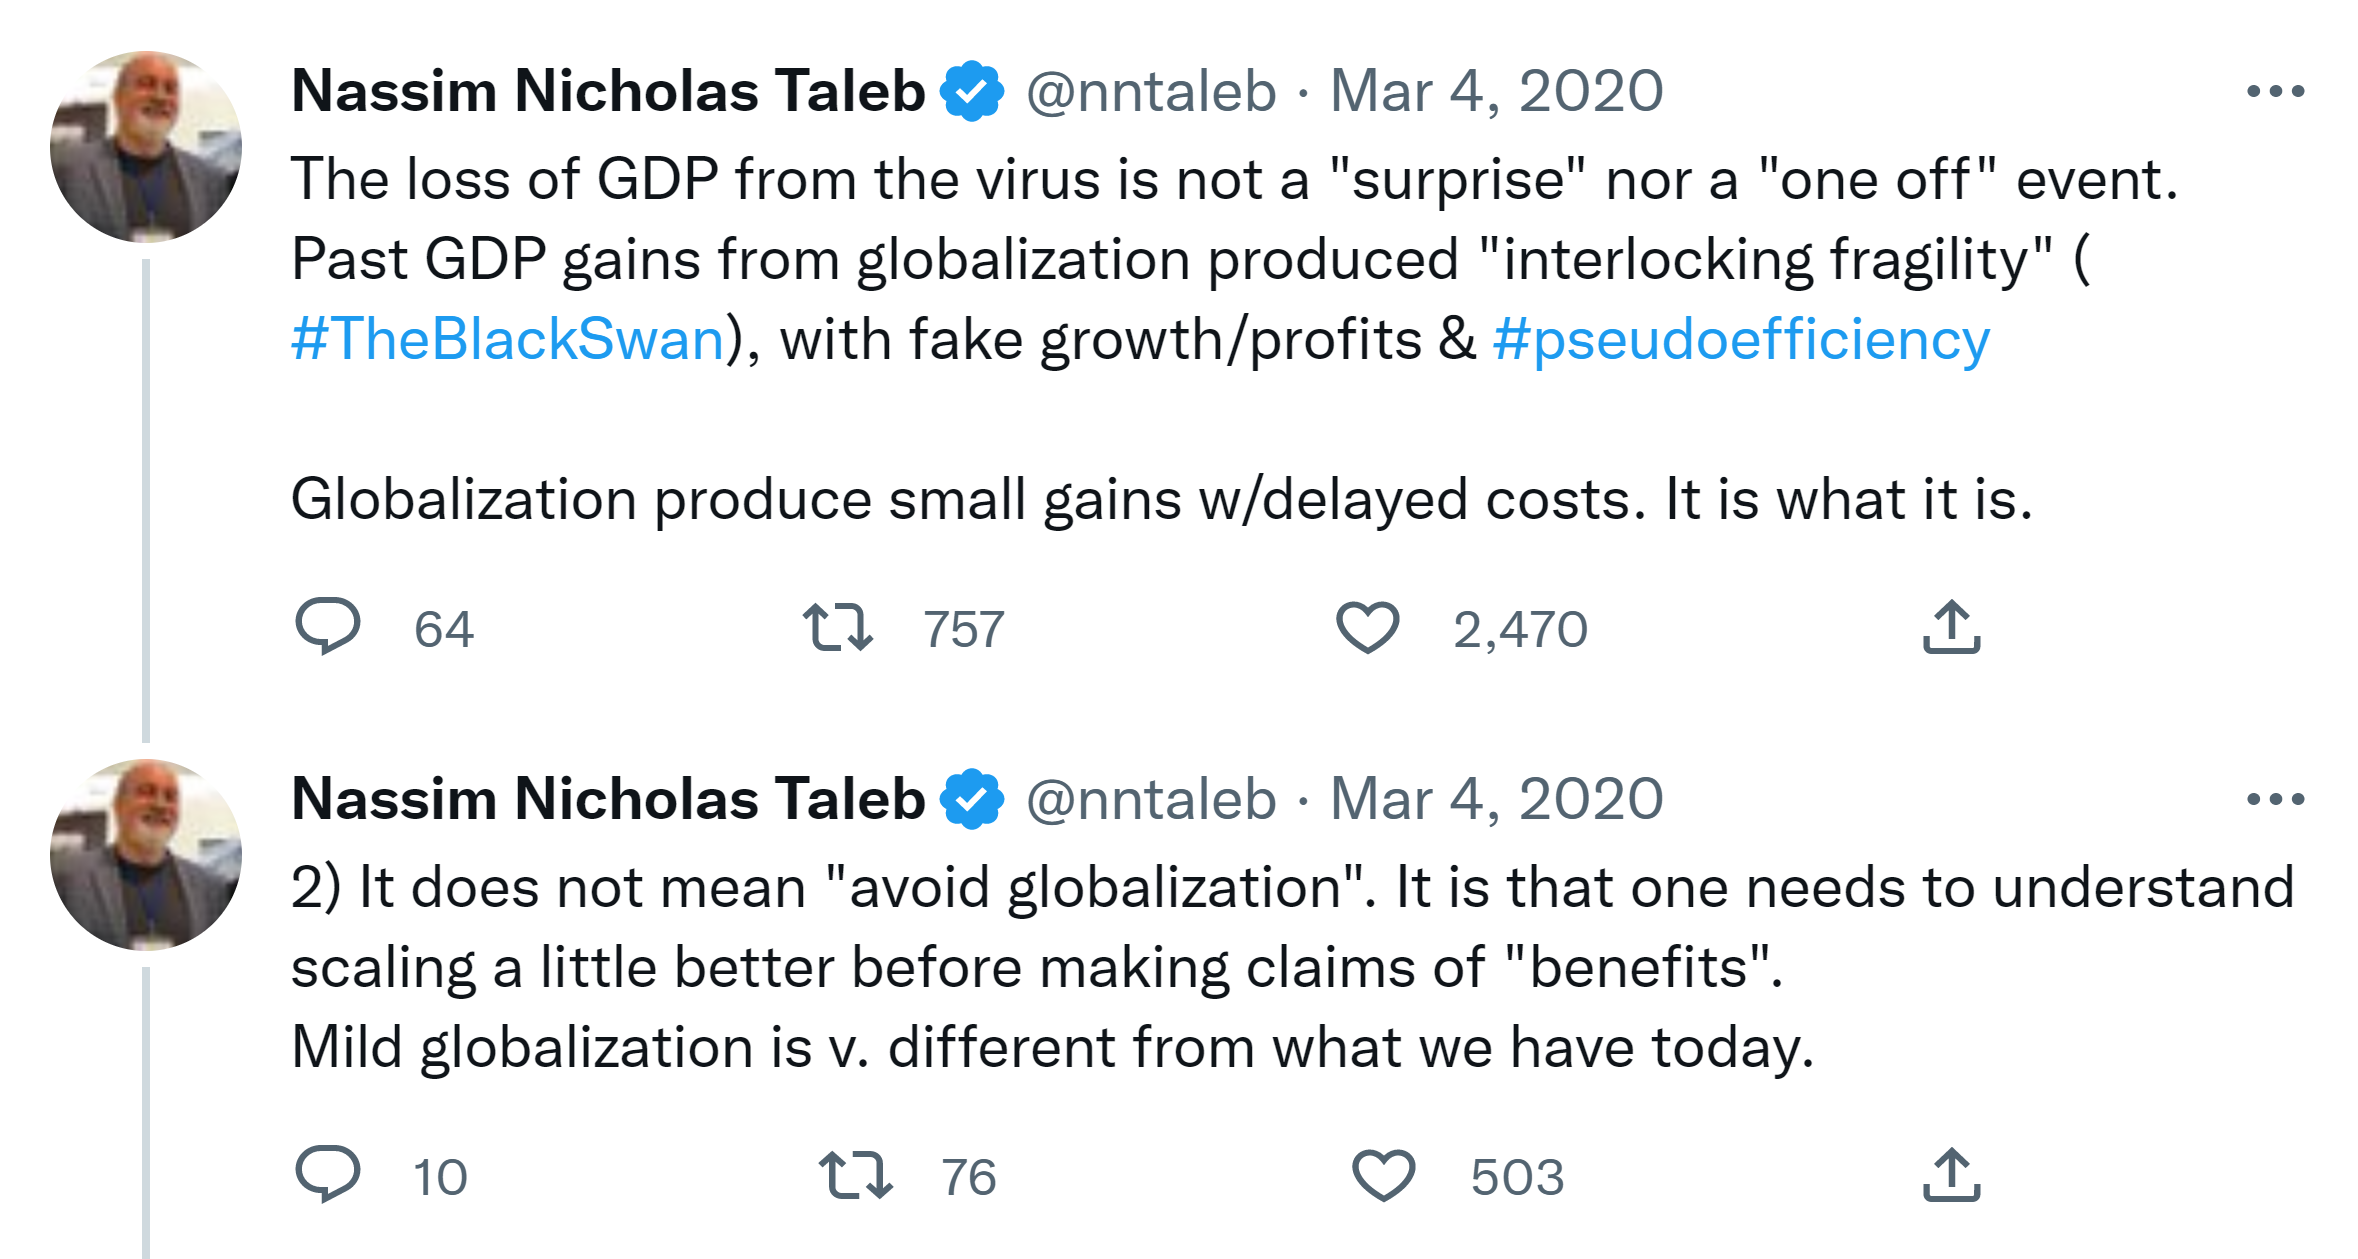Retweet the first tweet with 757 retweets
This screenshot has height=1259, width=2358.
click(838, 627)
